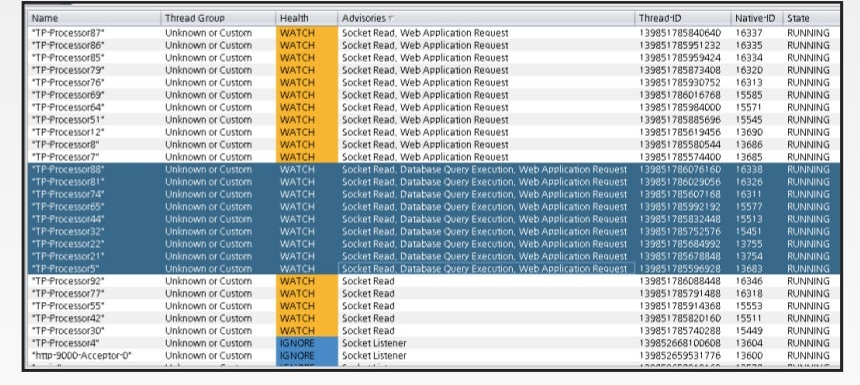
Task: Click RUNNING state for TP-Processor30
Action: point(808,331)
